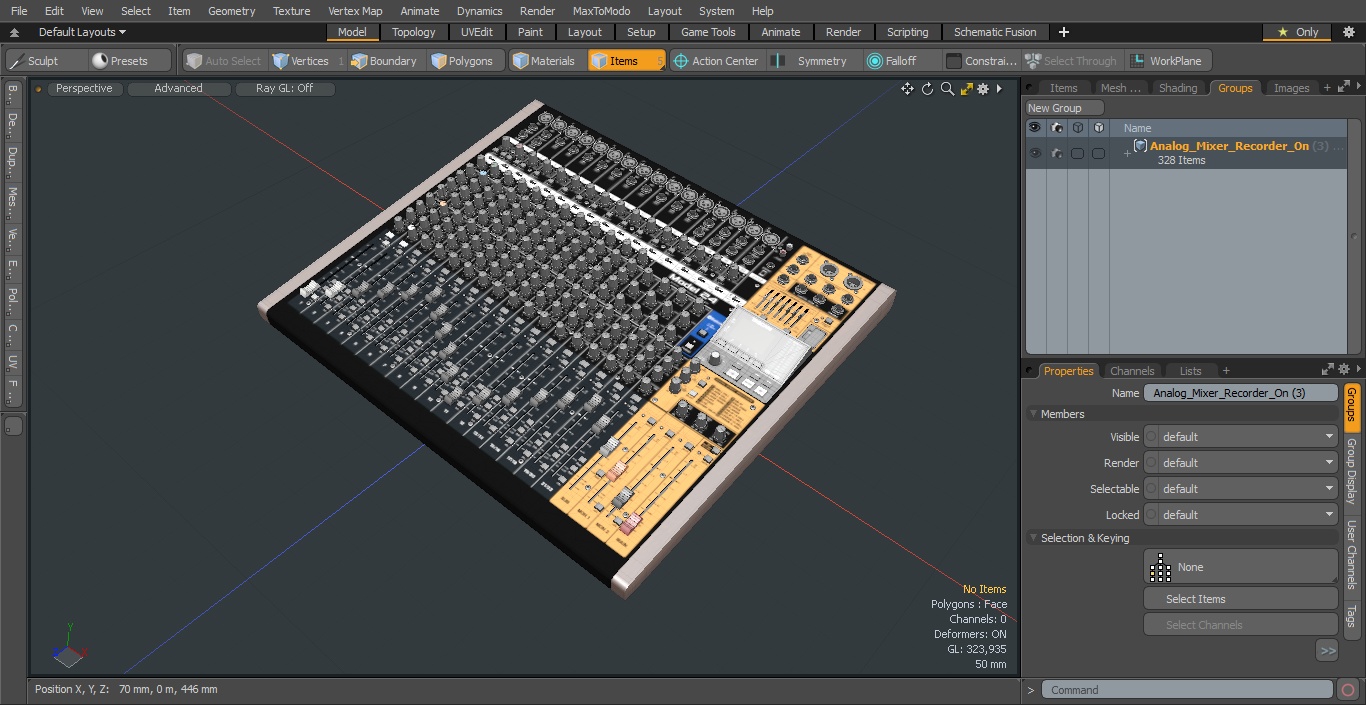Open the Advanced shading style dropdown

(x=179, y=89)
